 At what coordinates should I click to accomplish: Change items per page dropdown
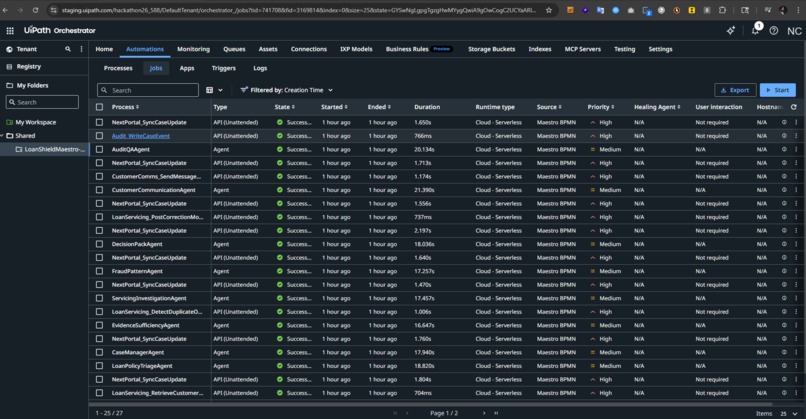(x=789, y=413)
